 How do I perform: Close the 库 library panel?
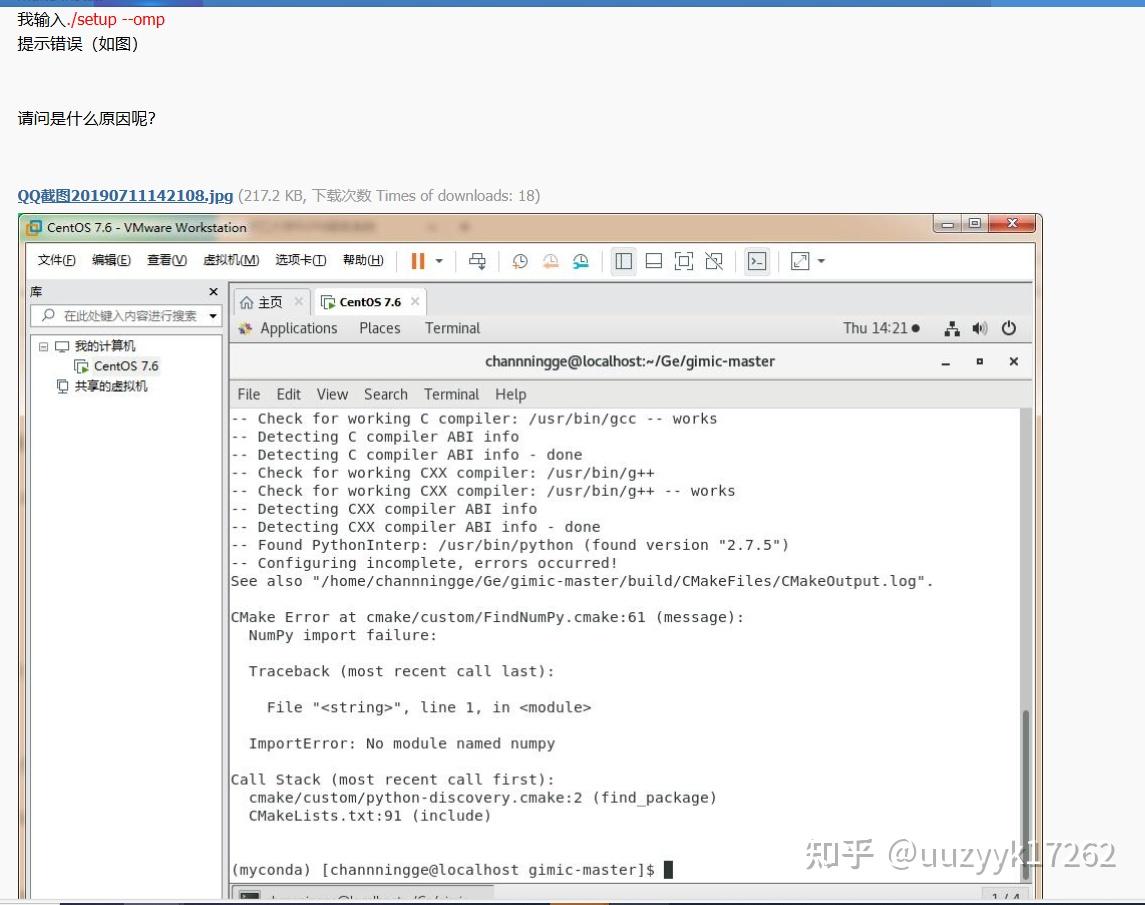(x=213, y=291)
